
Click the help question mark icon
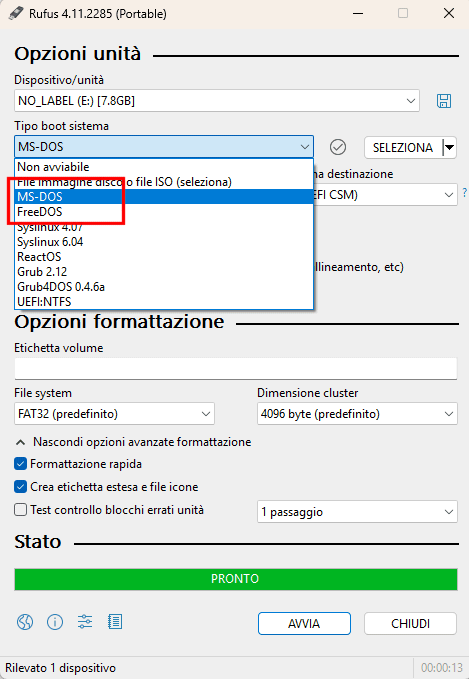(465, 192)
